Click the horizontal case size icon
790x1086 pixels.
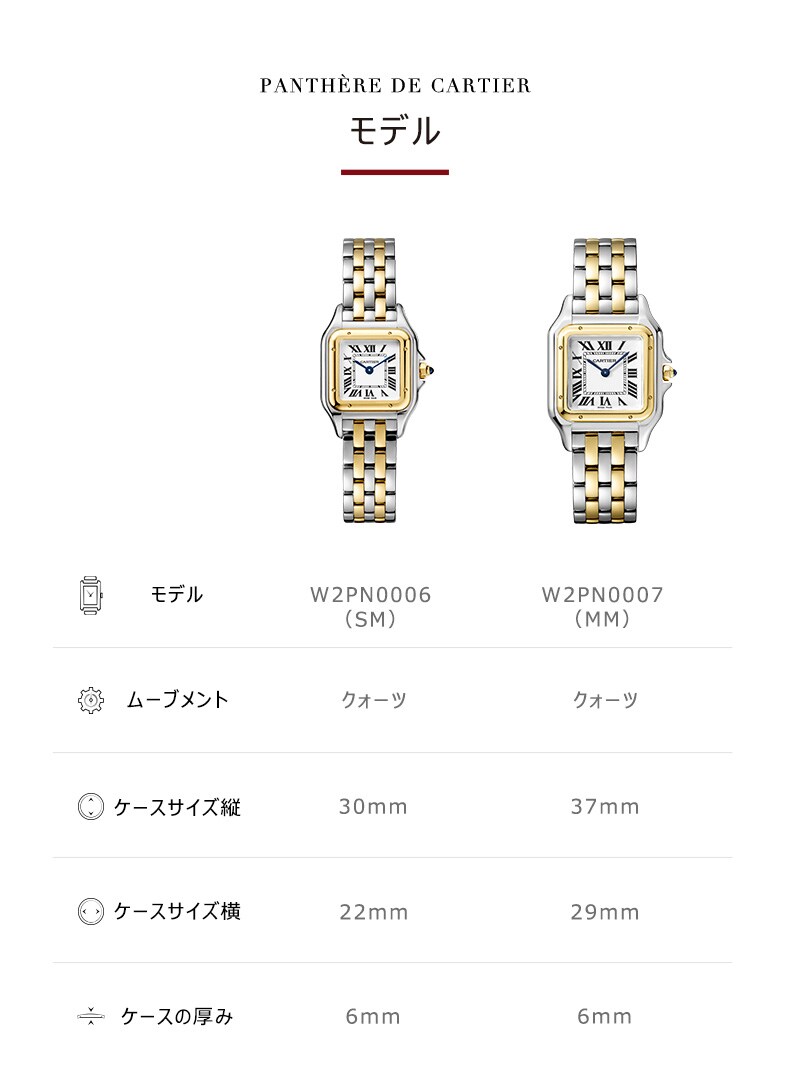click(x=91, y=911)
